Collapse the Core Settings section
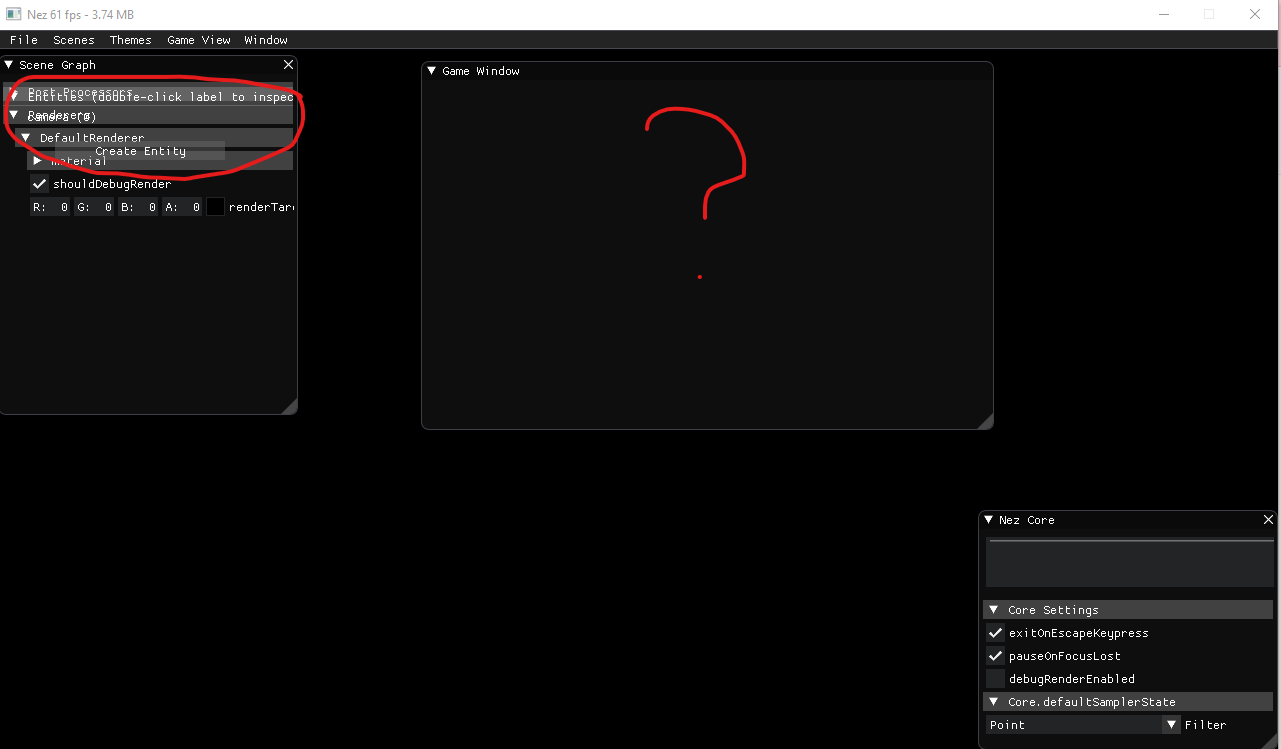Viewport: 1281px width, 749px height. pos(994,609)
